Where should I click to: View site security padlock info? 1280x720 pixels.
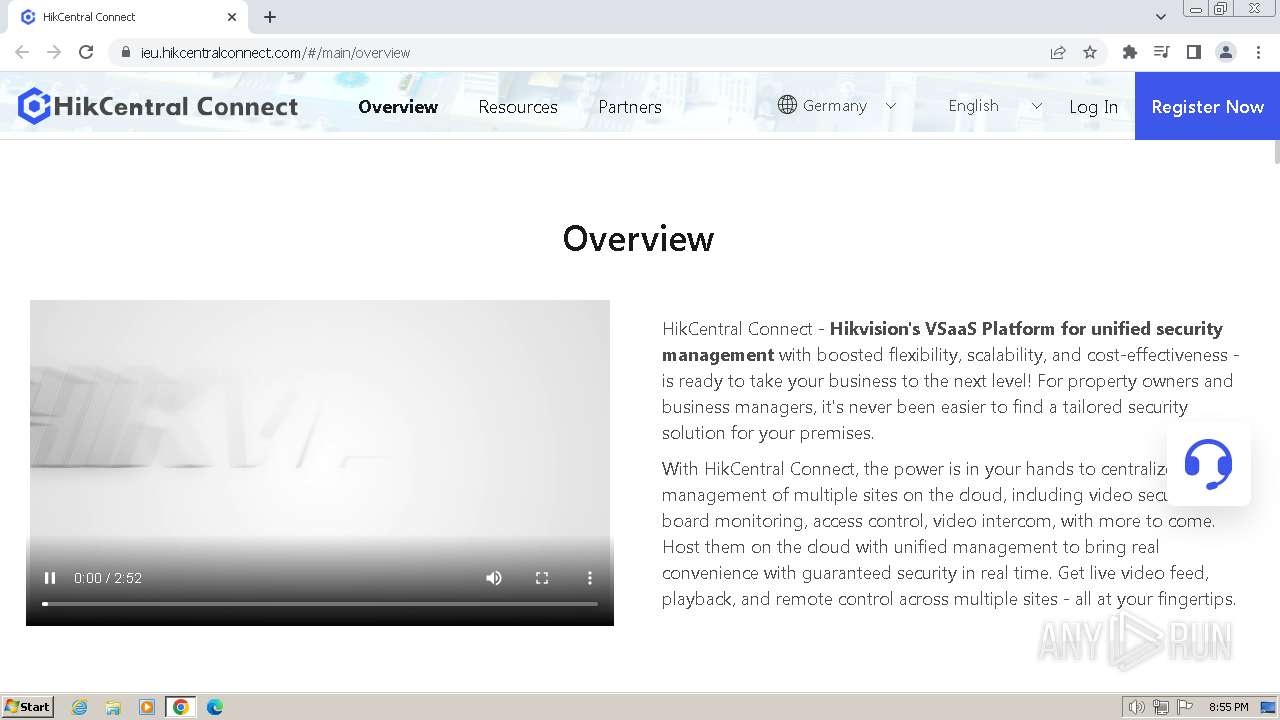(125, 52)
